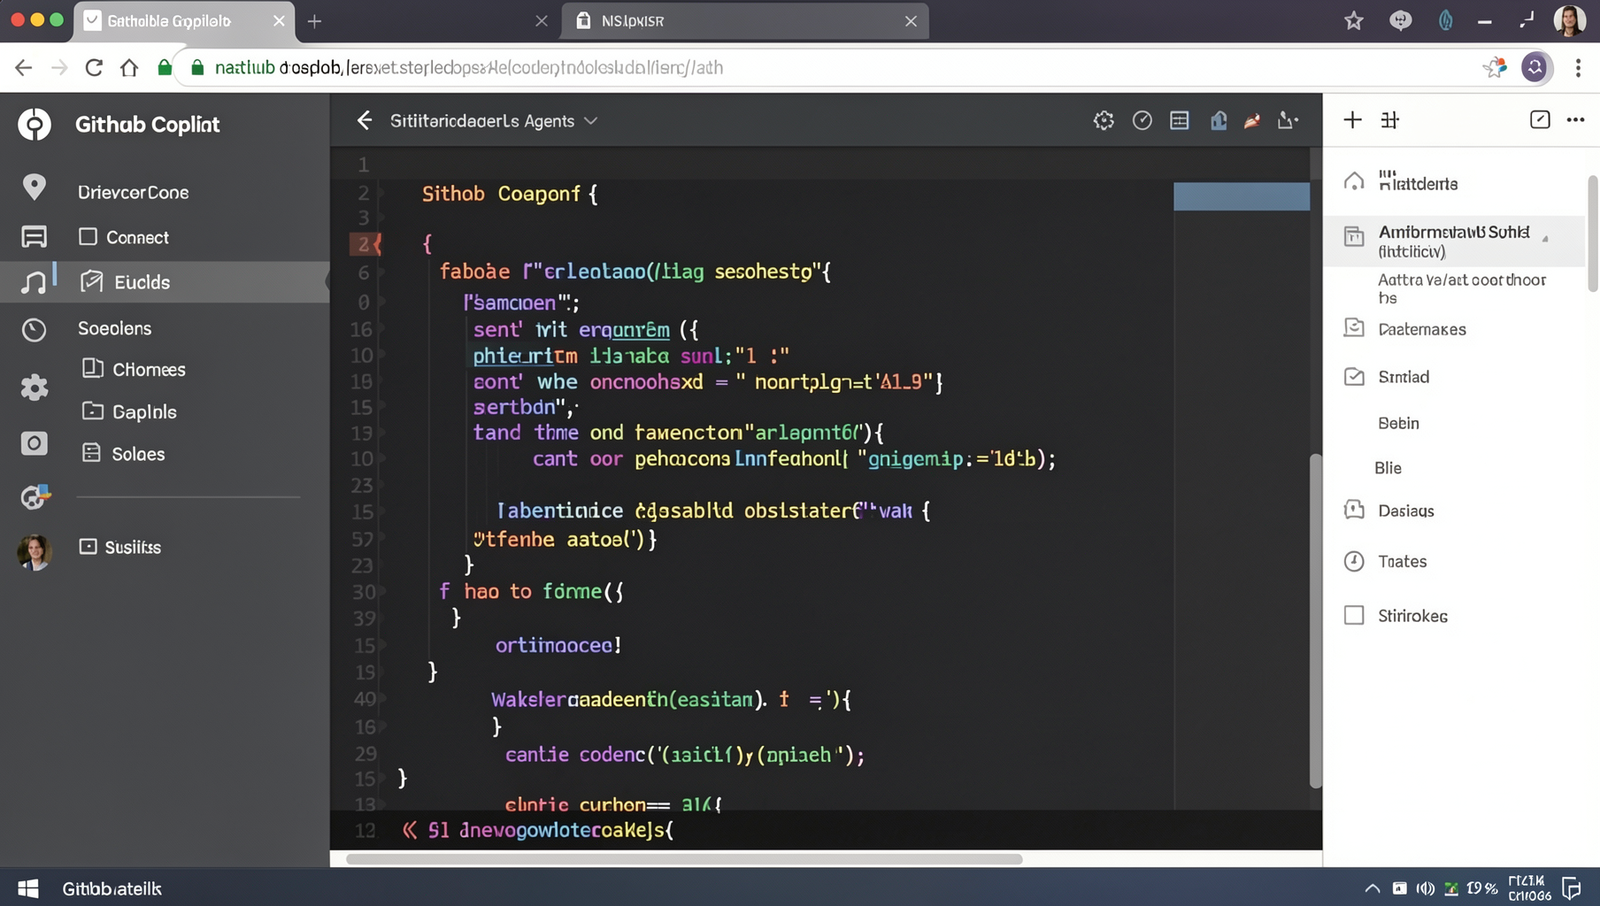Open the clock icon beside Soeolens
1600x906 pixels.
pos(34,330)
